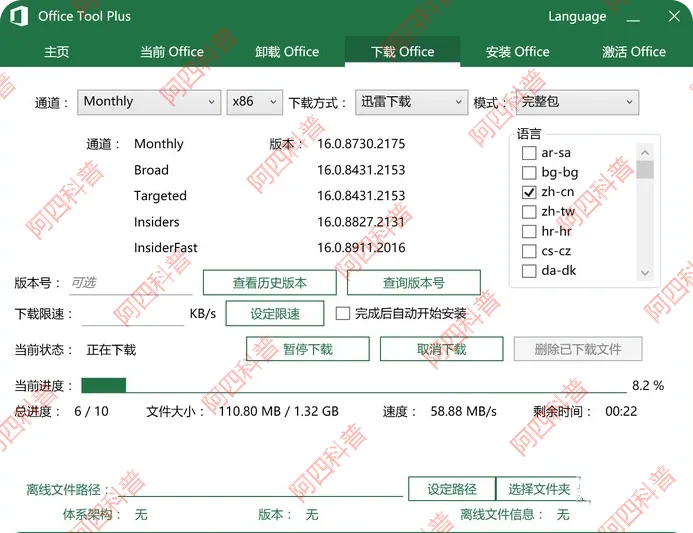Open the x86 architecture dropdown
Image resolution: width=693 pixels, height=533 pixels.
coord(255,102)
